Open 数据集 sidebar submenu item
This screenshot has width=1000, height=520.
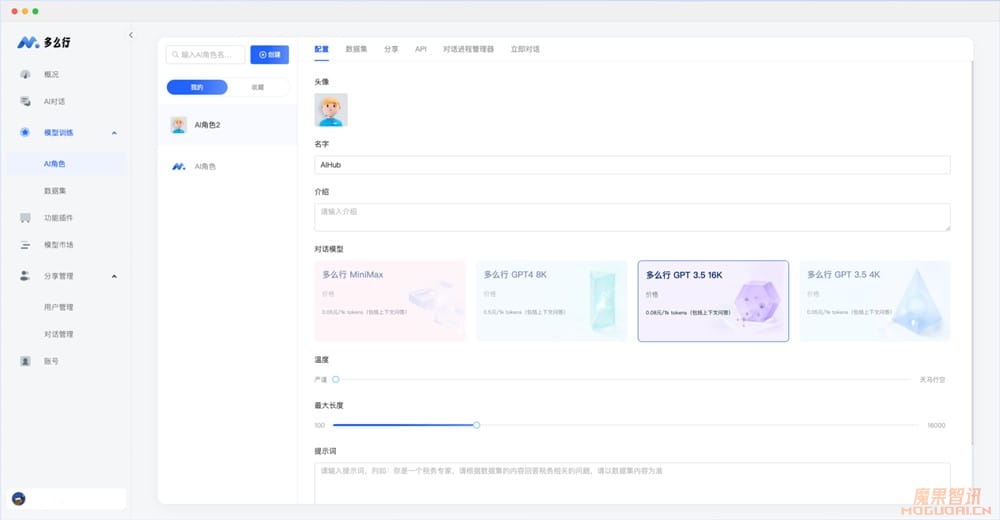55,191
